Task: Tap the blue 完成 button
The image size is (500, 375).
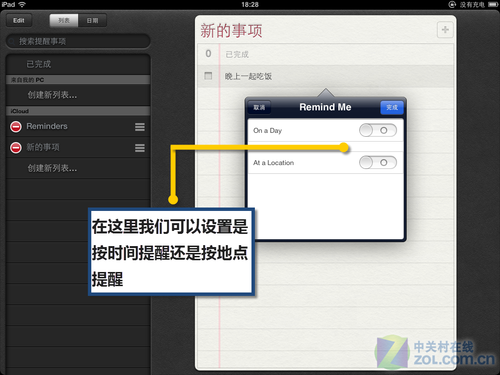Action: coord(392,107)
